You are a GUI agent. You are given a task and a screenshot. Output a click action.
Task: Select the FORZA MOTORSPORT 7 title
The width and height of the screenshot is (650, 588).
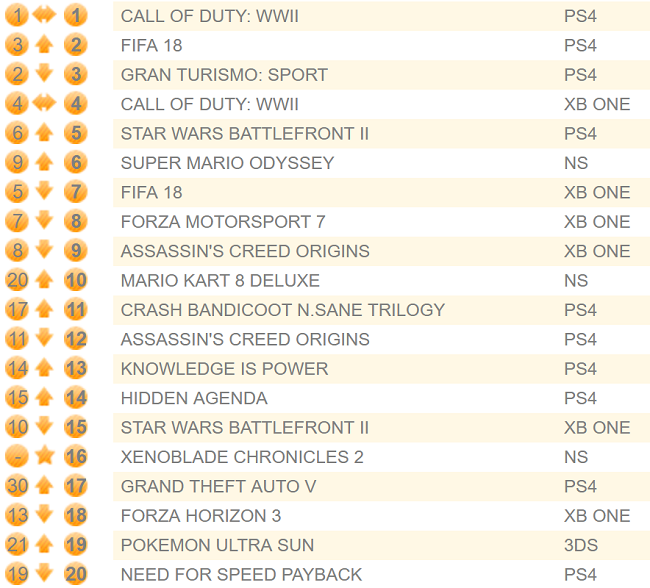(223, 222)
